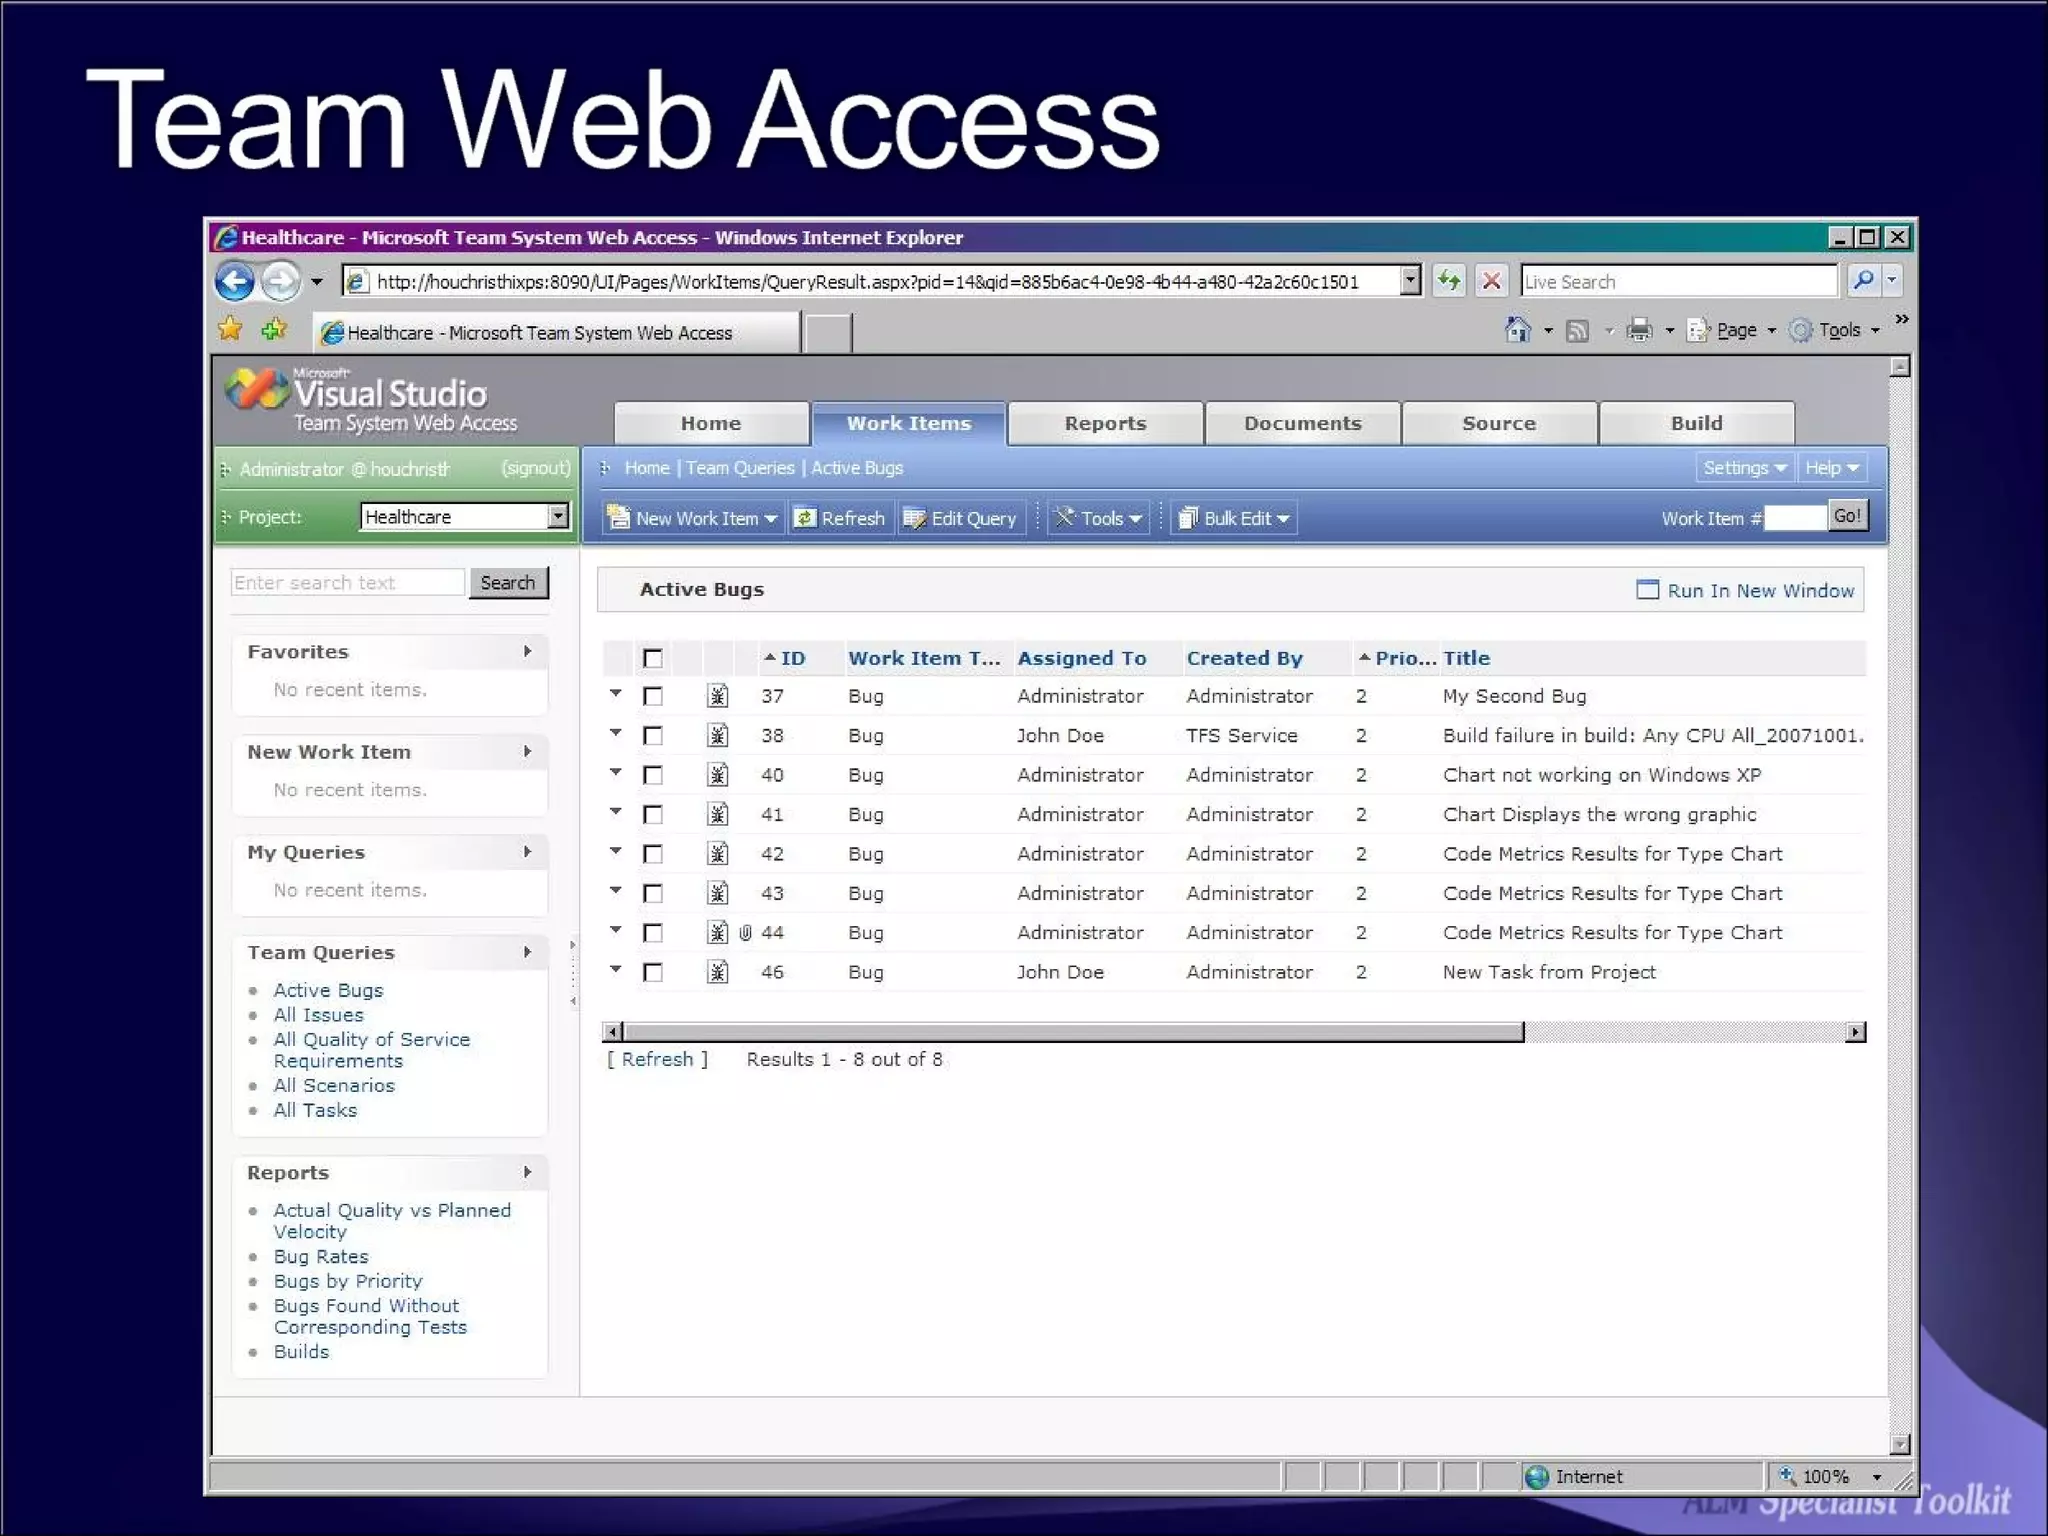The width and height of the screenshot is (2048, 1536).
Task: Click the attachment paperclip on bug 44
Action: 745,933
